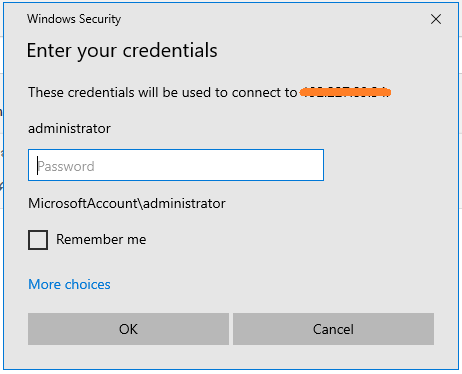Click into the Password input field
Image resolution: width=462 pixels, height=374 pixels.
click(176, 165)
